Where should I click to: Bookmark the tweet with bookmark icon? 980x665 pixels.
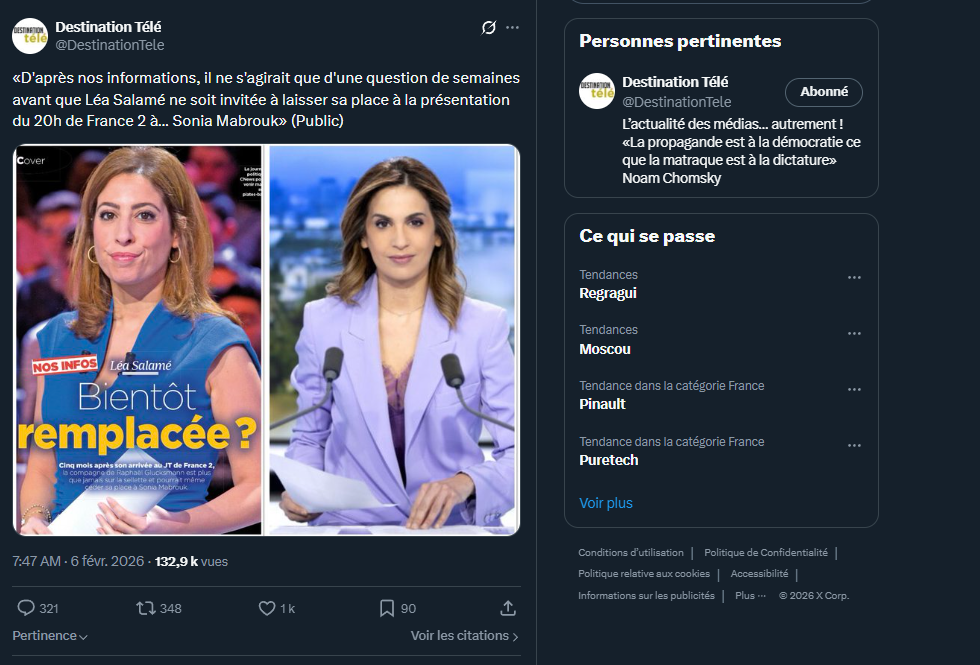click(x=387, y=608)
